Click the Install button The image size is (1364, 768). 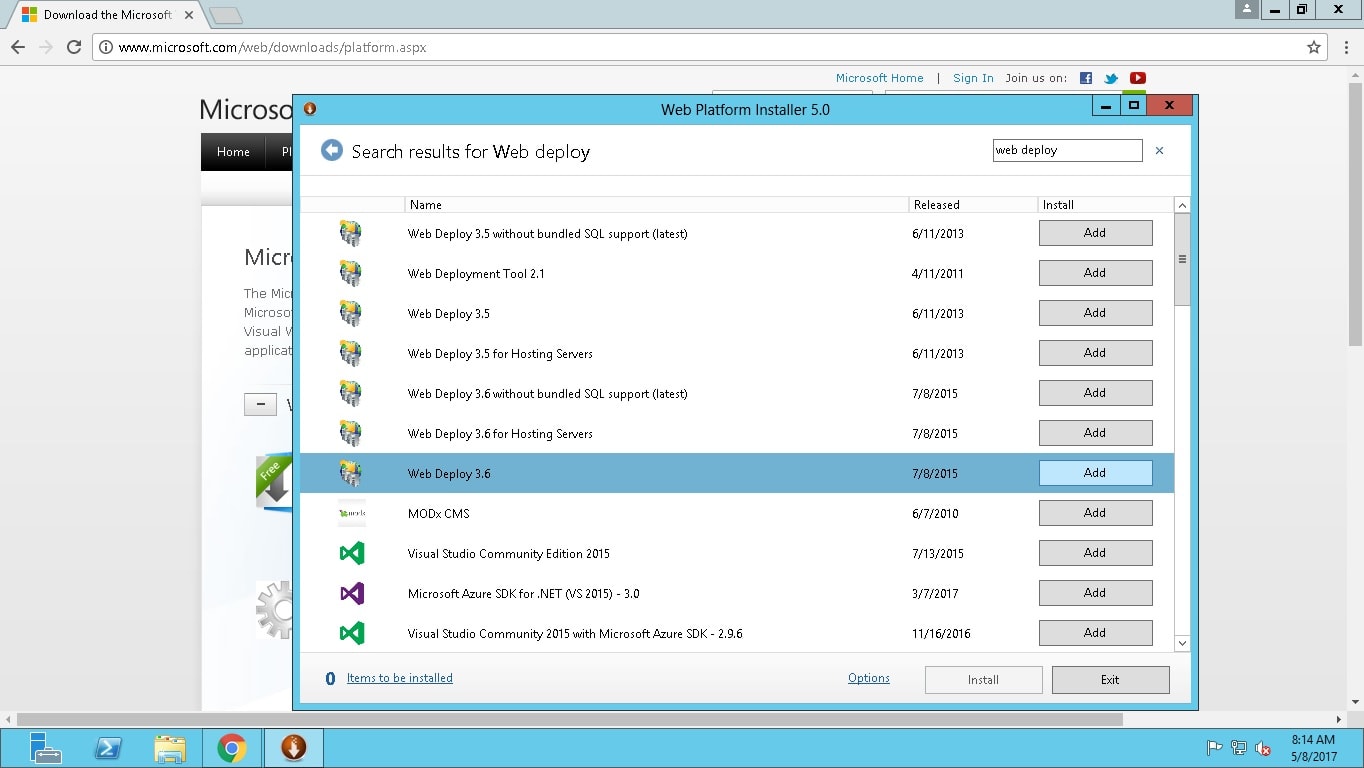tap(983, 680)
